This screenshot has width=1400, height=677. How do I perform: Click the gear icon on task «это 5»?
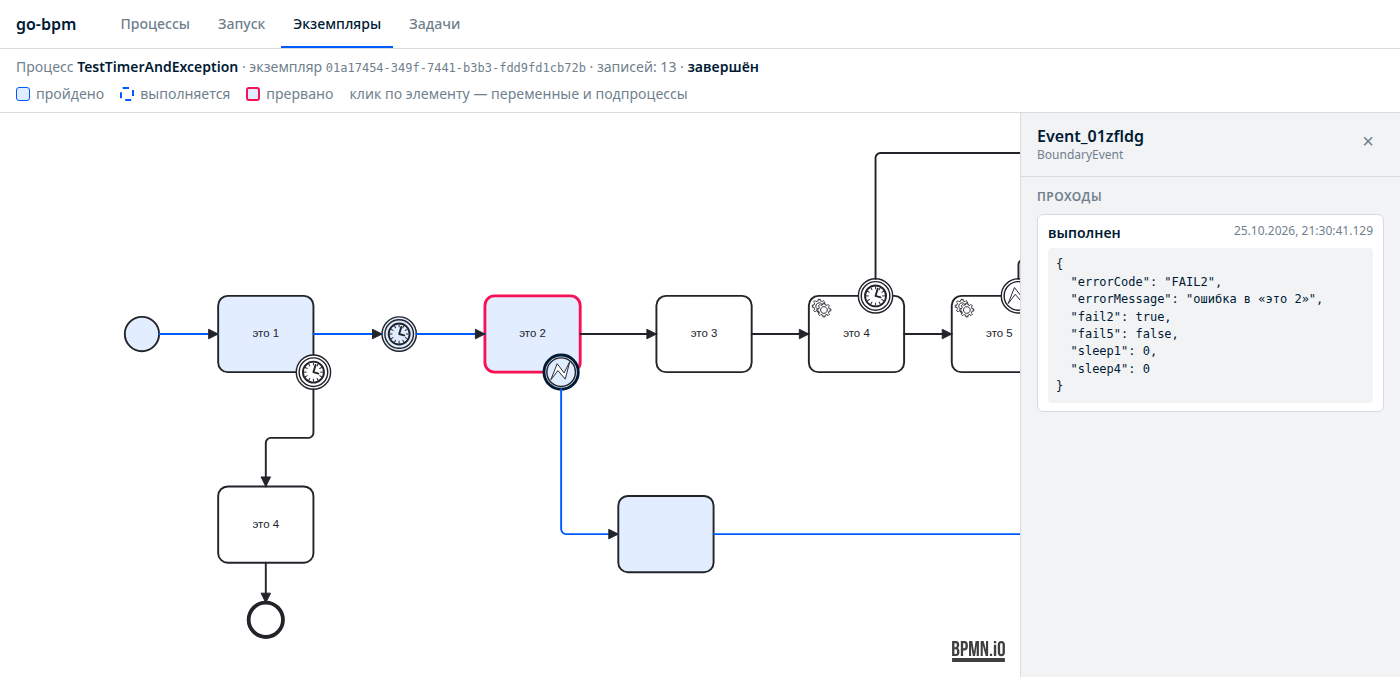pyautogui.click(x=965, y=308)
